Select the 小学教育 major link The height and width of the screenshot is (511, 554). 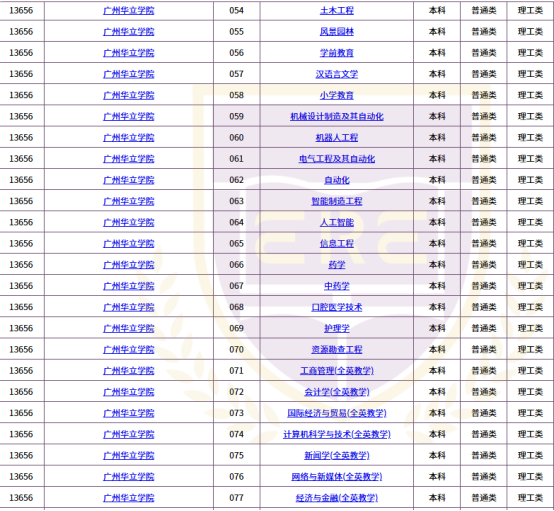336,95
